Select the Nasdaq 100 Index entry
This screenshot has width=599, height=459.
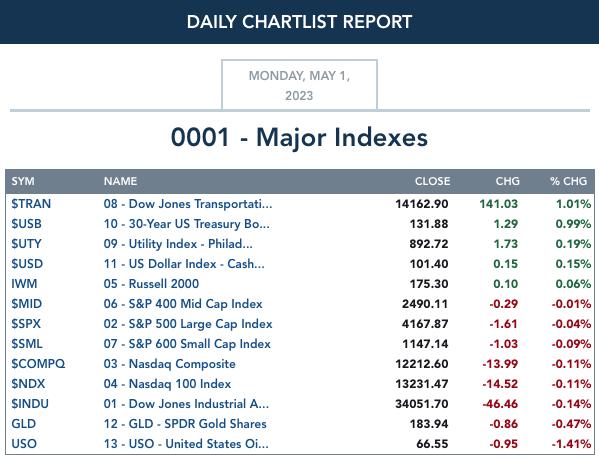point(167,384)
